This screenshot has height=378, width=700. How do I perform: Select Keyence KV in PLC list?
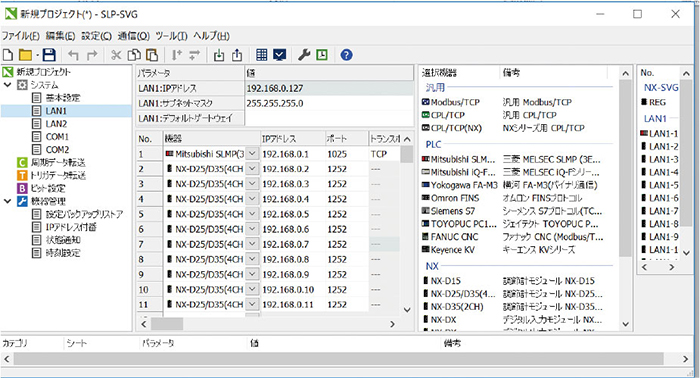pos(448,250)
